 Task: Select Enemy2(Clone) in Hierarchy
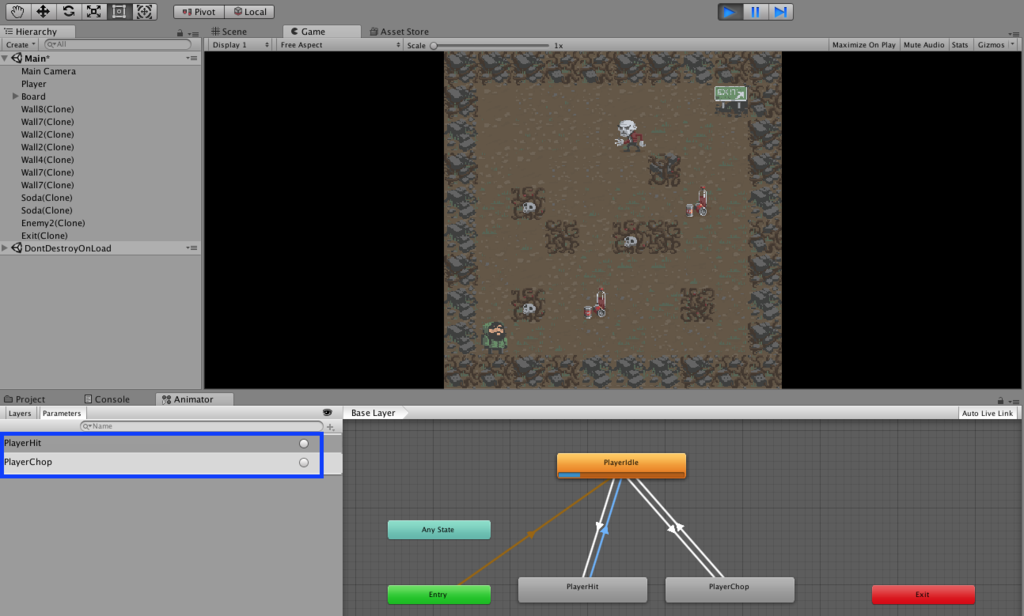click(53, 223)
